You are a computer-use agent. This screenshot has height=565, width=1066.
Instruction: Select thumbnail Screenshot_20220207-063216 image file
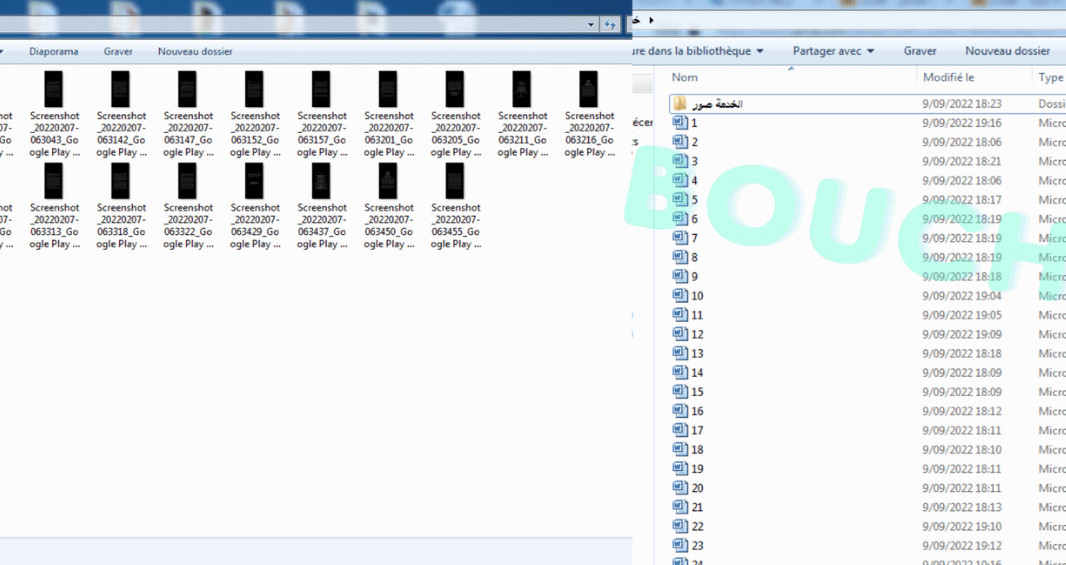[589, 89]
